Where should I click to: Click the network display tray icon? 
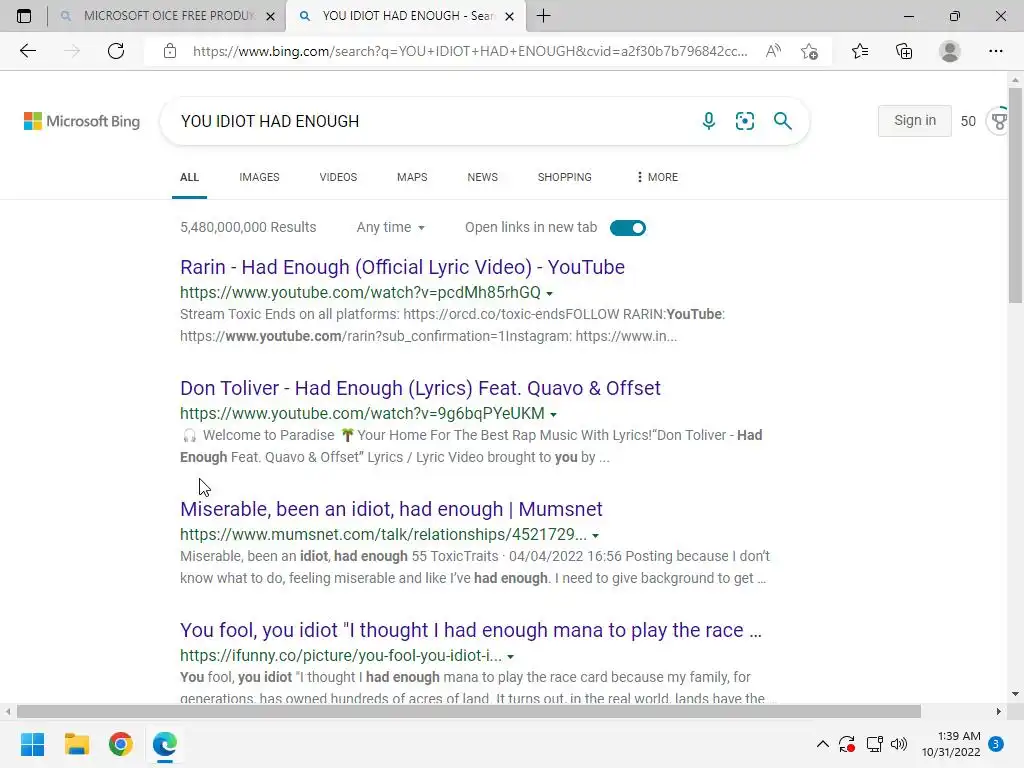874,744
